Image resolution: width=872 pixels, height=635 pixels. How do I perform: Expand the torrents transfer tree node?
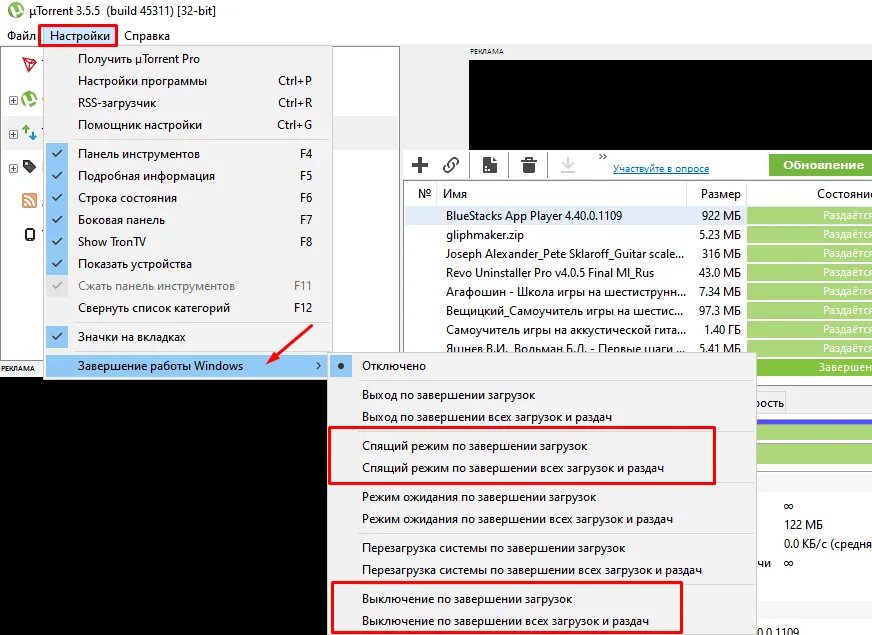[x=13, y=134]
